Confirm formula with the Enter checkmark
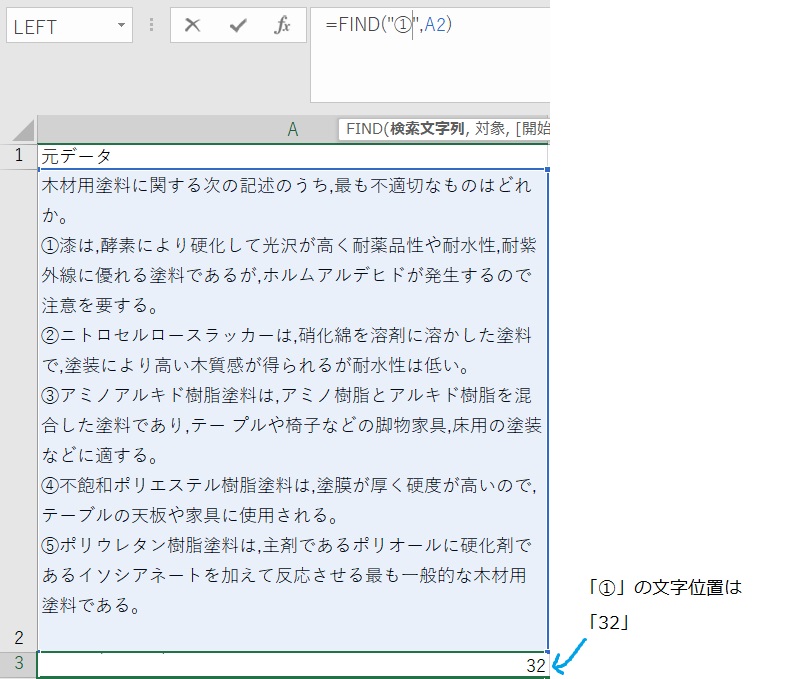Screen dimensions: 786x679 pyautogui.click(x=237, y=26)
